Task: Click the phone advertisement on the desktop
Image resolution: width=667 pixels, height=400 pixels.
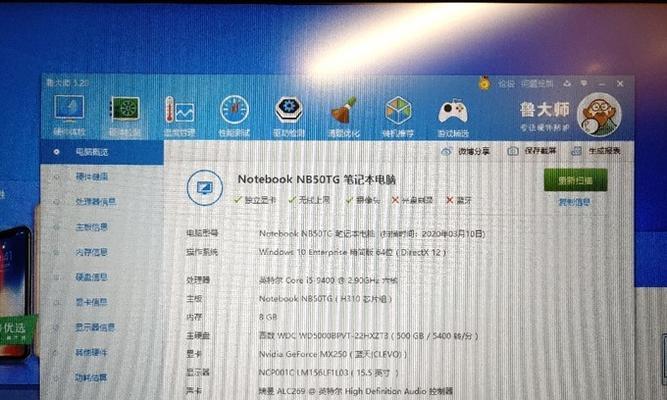Action: pos(17,294)
